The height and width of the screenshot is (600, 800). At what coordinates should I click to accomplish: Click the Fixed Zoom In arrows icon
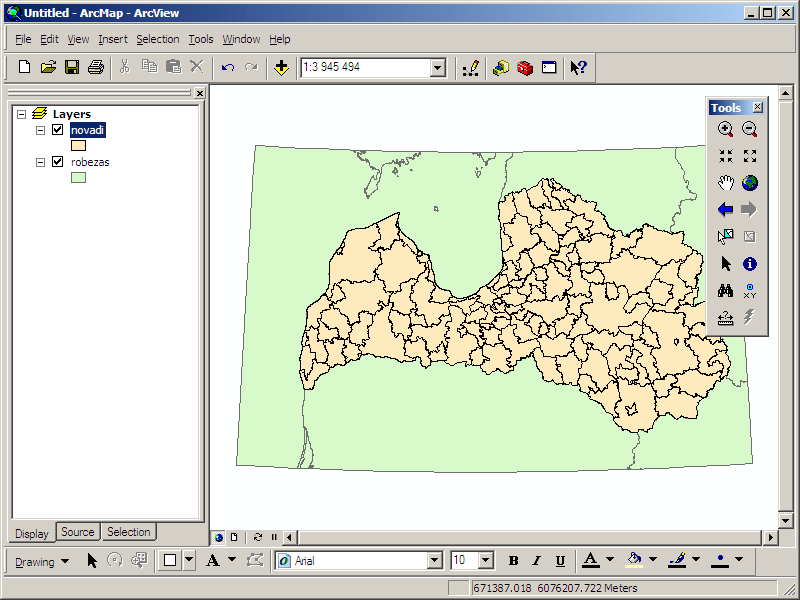(726, 156)
